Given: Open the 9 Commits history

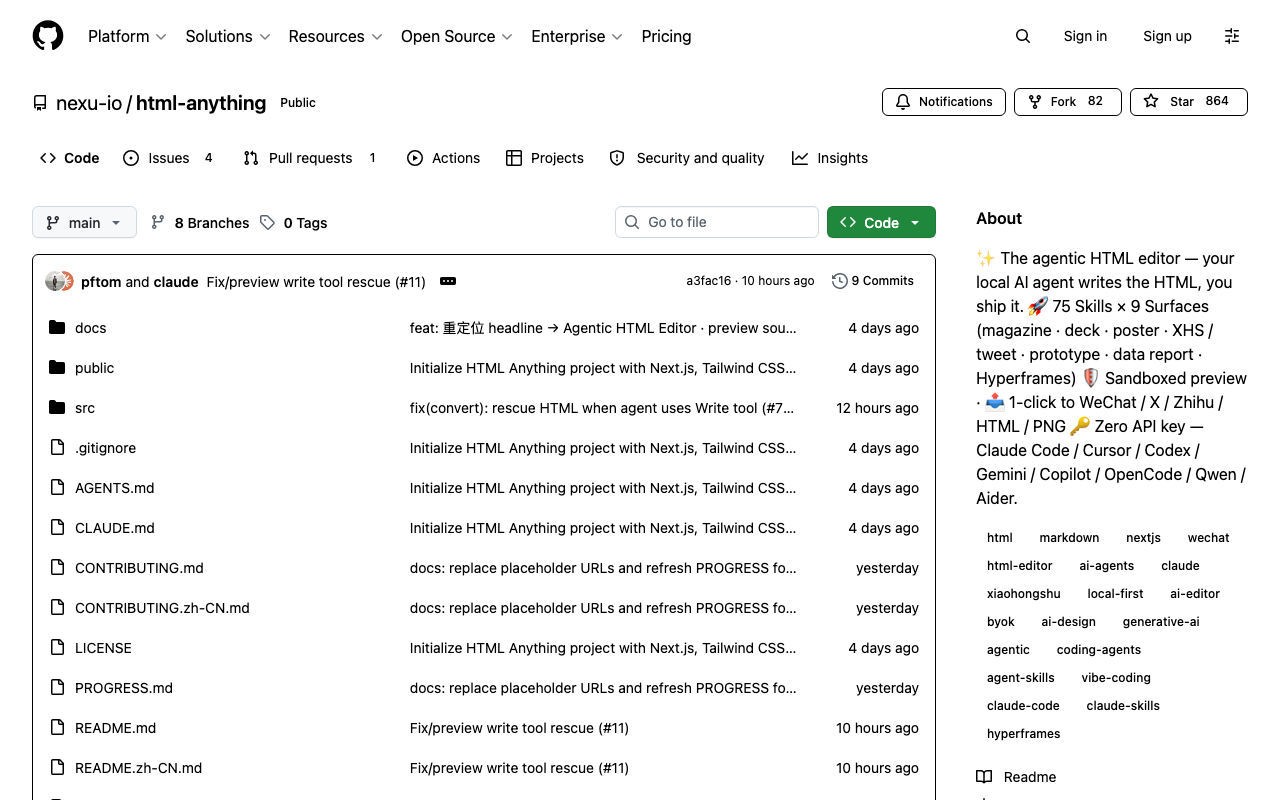Looking at the screenshot, I should tap(873, 281).
